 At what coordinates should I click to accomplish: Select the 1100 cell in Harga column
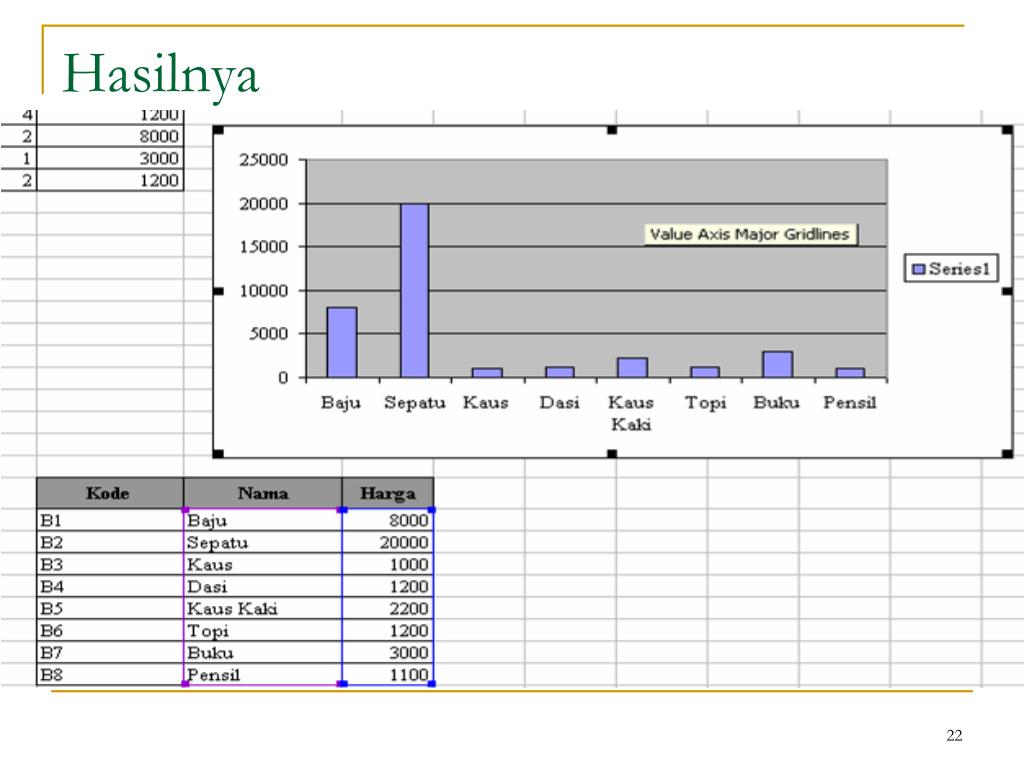[388, 675]
